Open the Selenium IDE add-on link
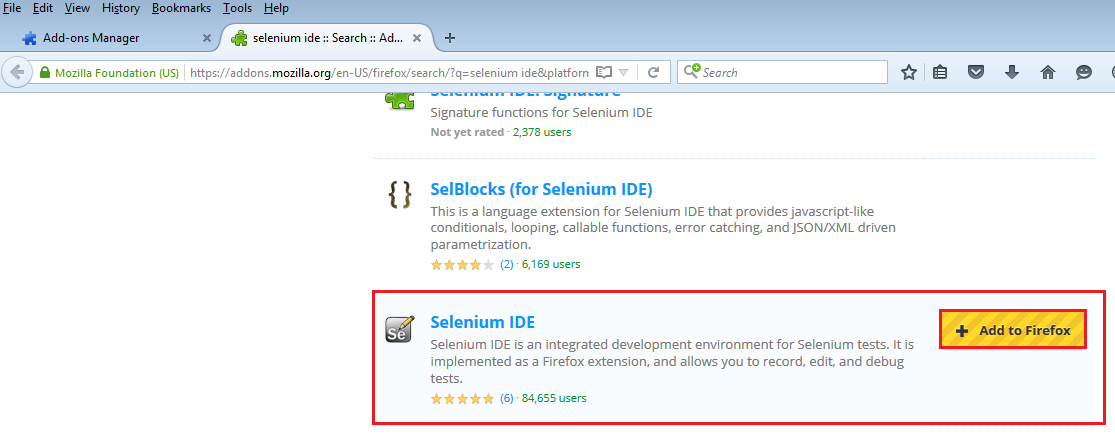 pyautogui.click(x=482, y=321)
